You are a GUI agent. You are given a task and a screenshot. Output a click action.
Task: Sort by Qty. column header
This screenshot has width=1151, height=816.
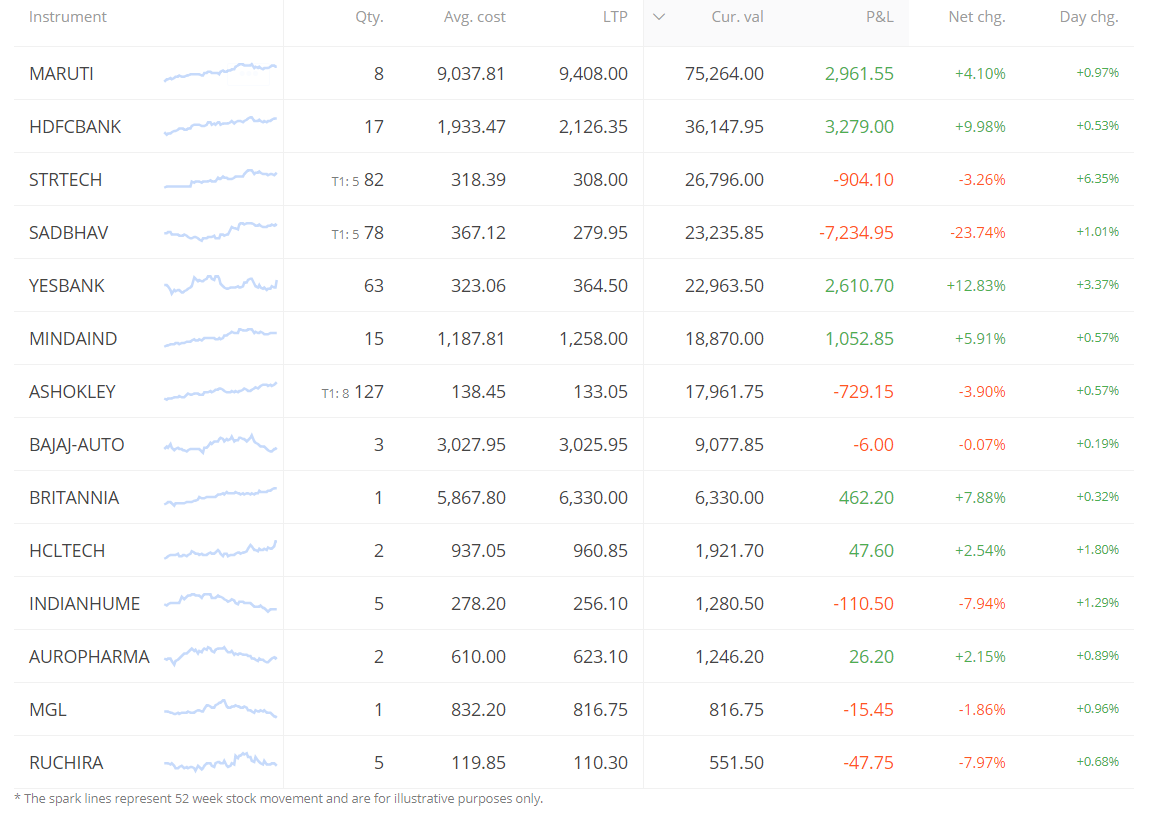click(369, 17)
